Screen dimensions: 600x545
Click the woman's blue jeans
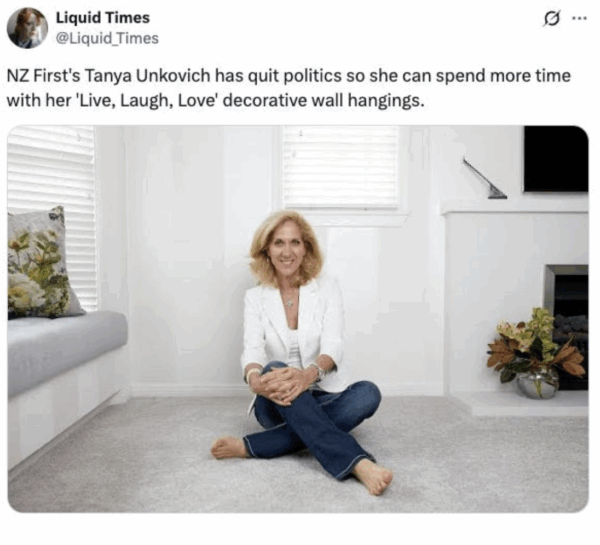point(314,421)
